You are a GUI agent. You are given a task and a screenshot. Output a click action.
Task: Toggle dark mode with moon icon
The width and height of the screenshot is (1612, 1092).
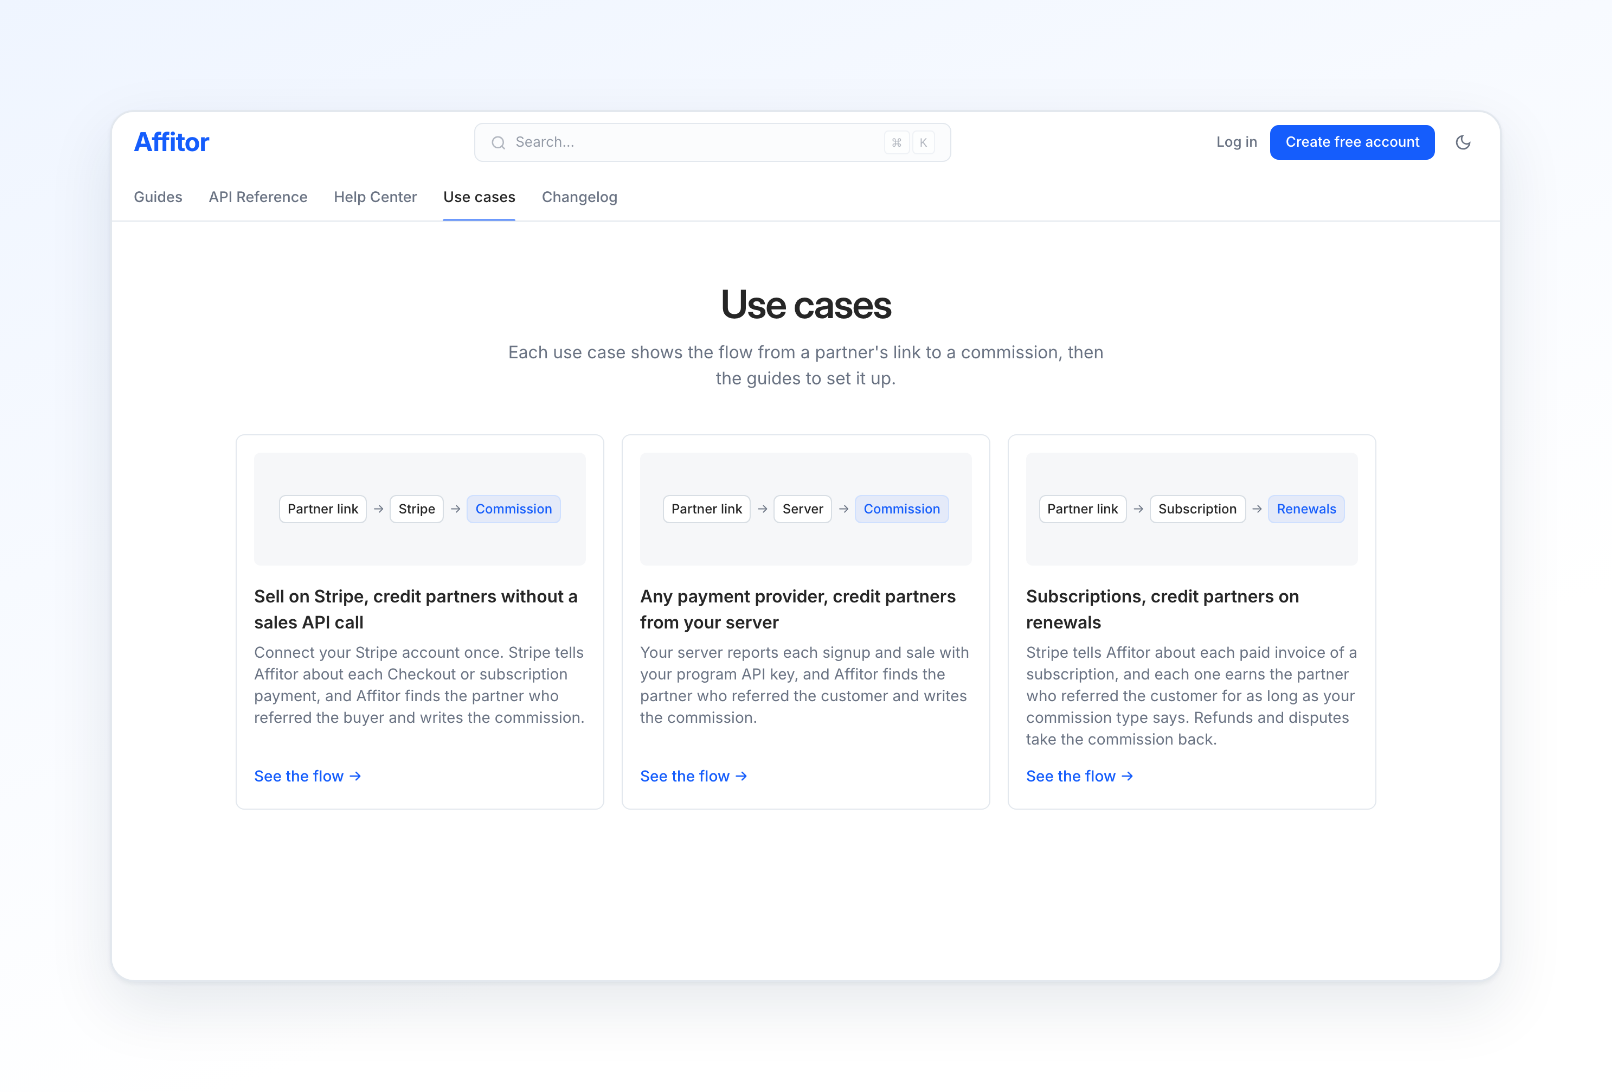[1463, 142]
